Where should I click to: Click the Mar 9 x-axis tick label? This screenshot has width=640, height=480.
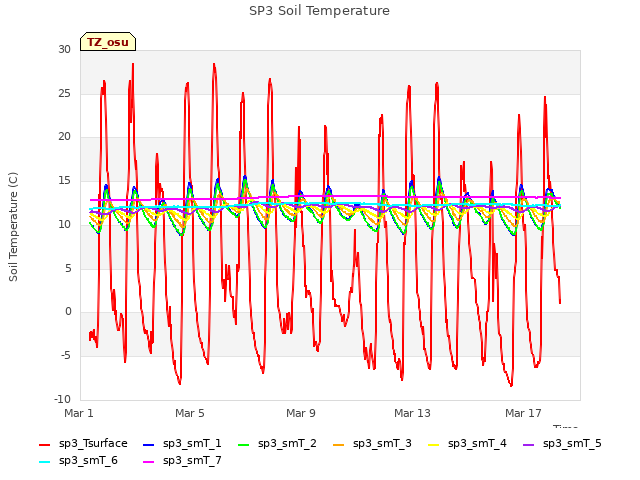tap(301, 413)
